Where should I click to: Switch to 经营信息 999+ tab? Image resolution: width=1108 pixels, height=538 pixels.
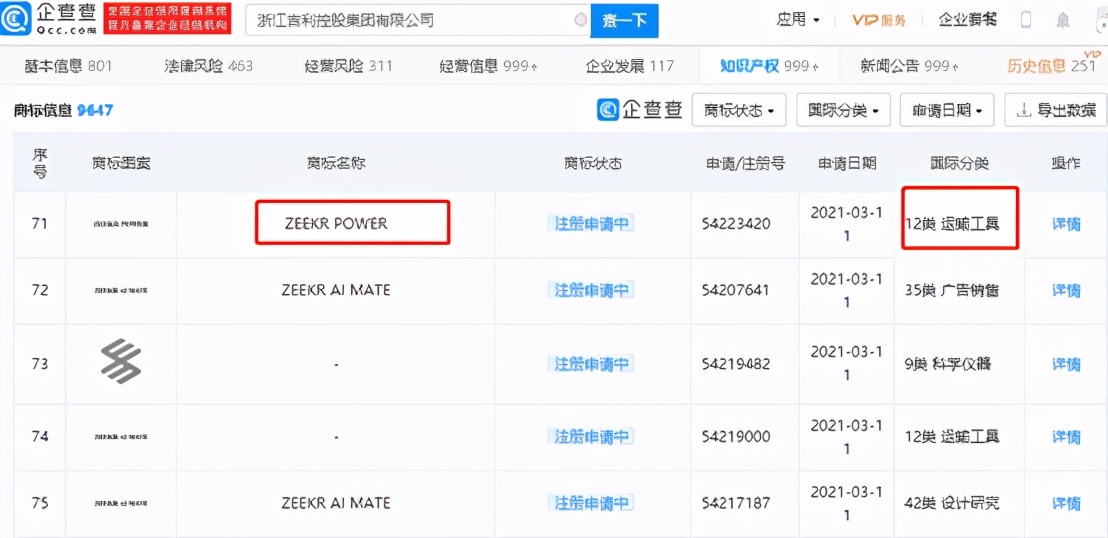coord(488,66)
